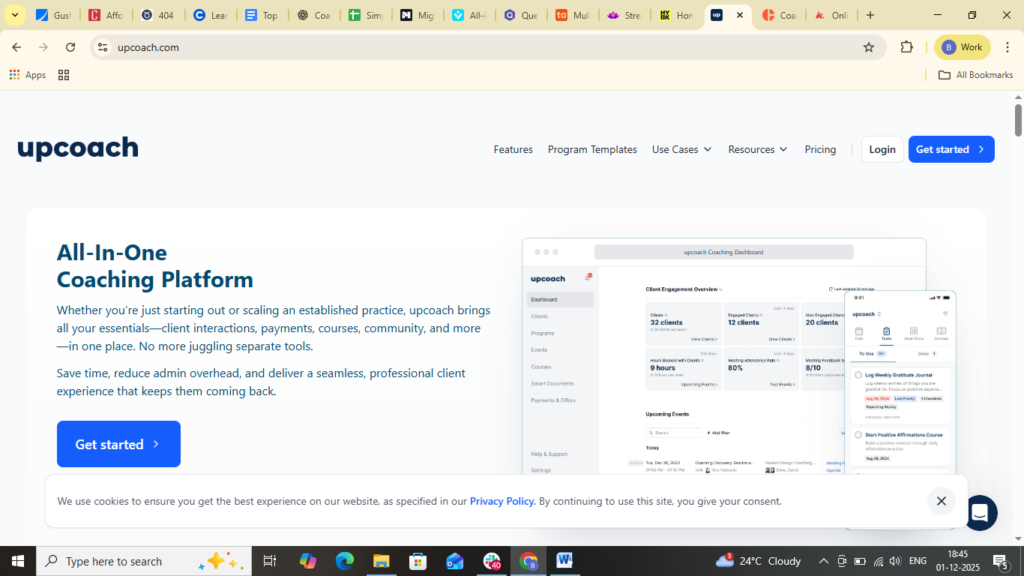Screen dimensions: 1024x576
Task: Click the large Get started hero button
Action: (118, 444)
